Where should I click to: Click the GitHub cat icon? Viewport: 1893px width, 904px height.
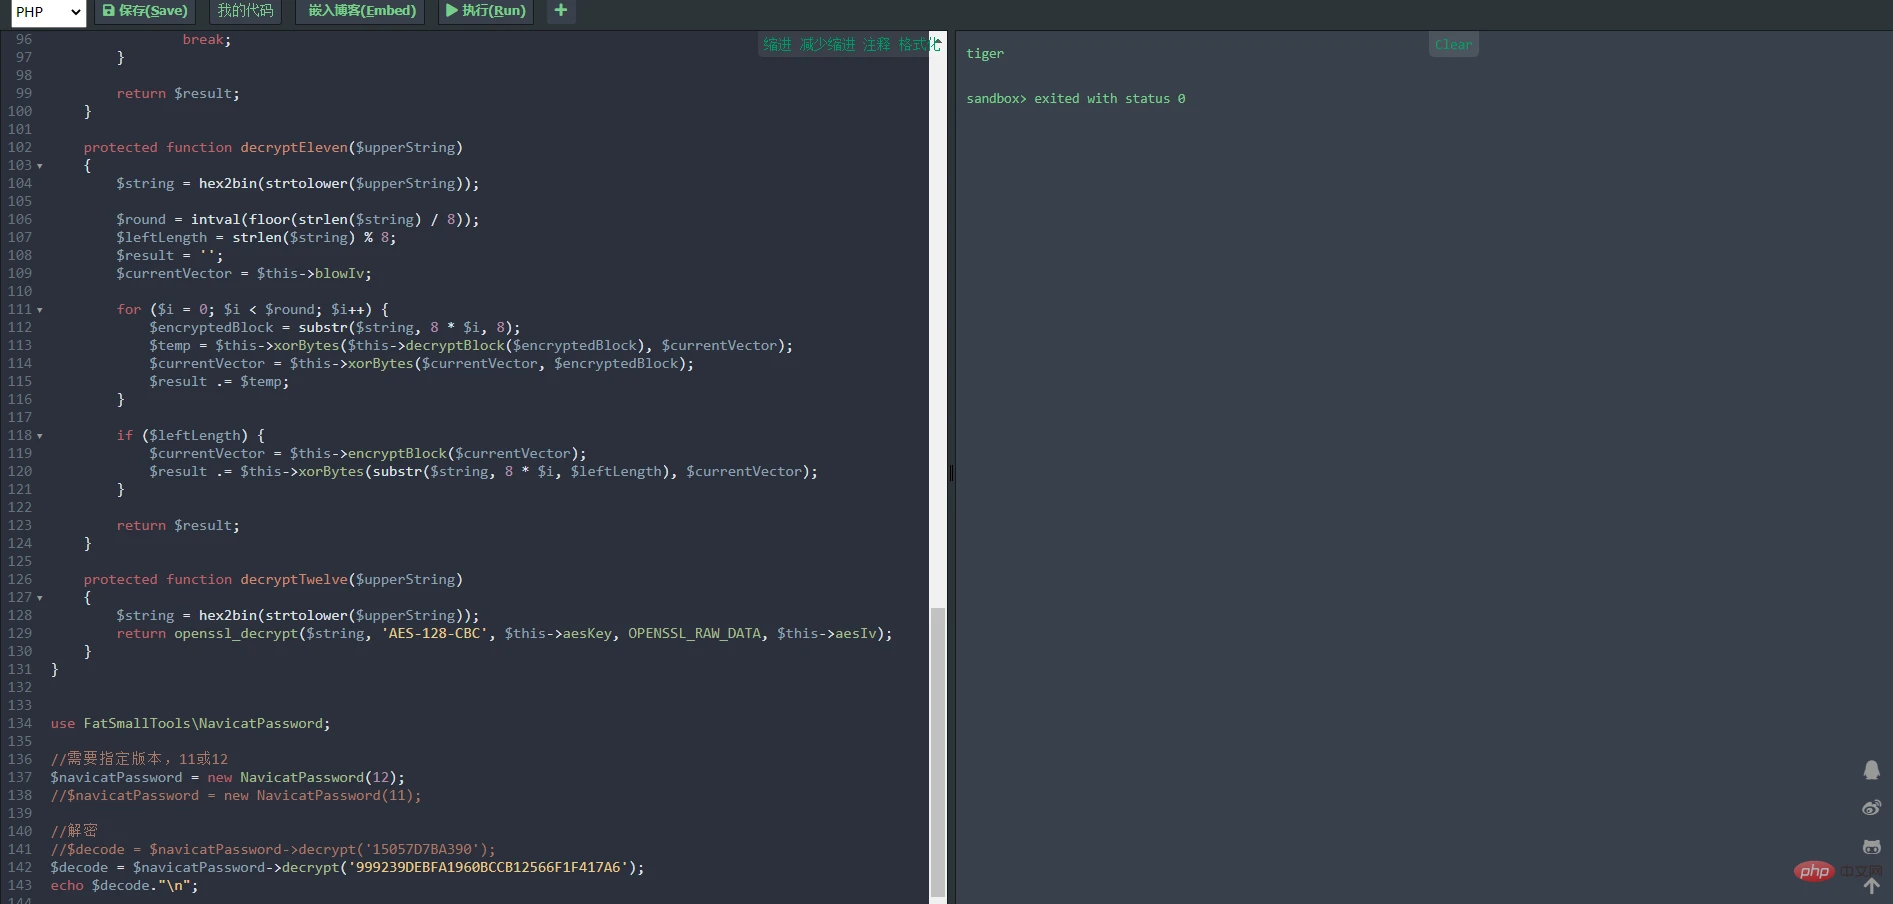tap(1871, 847)
